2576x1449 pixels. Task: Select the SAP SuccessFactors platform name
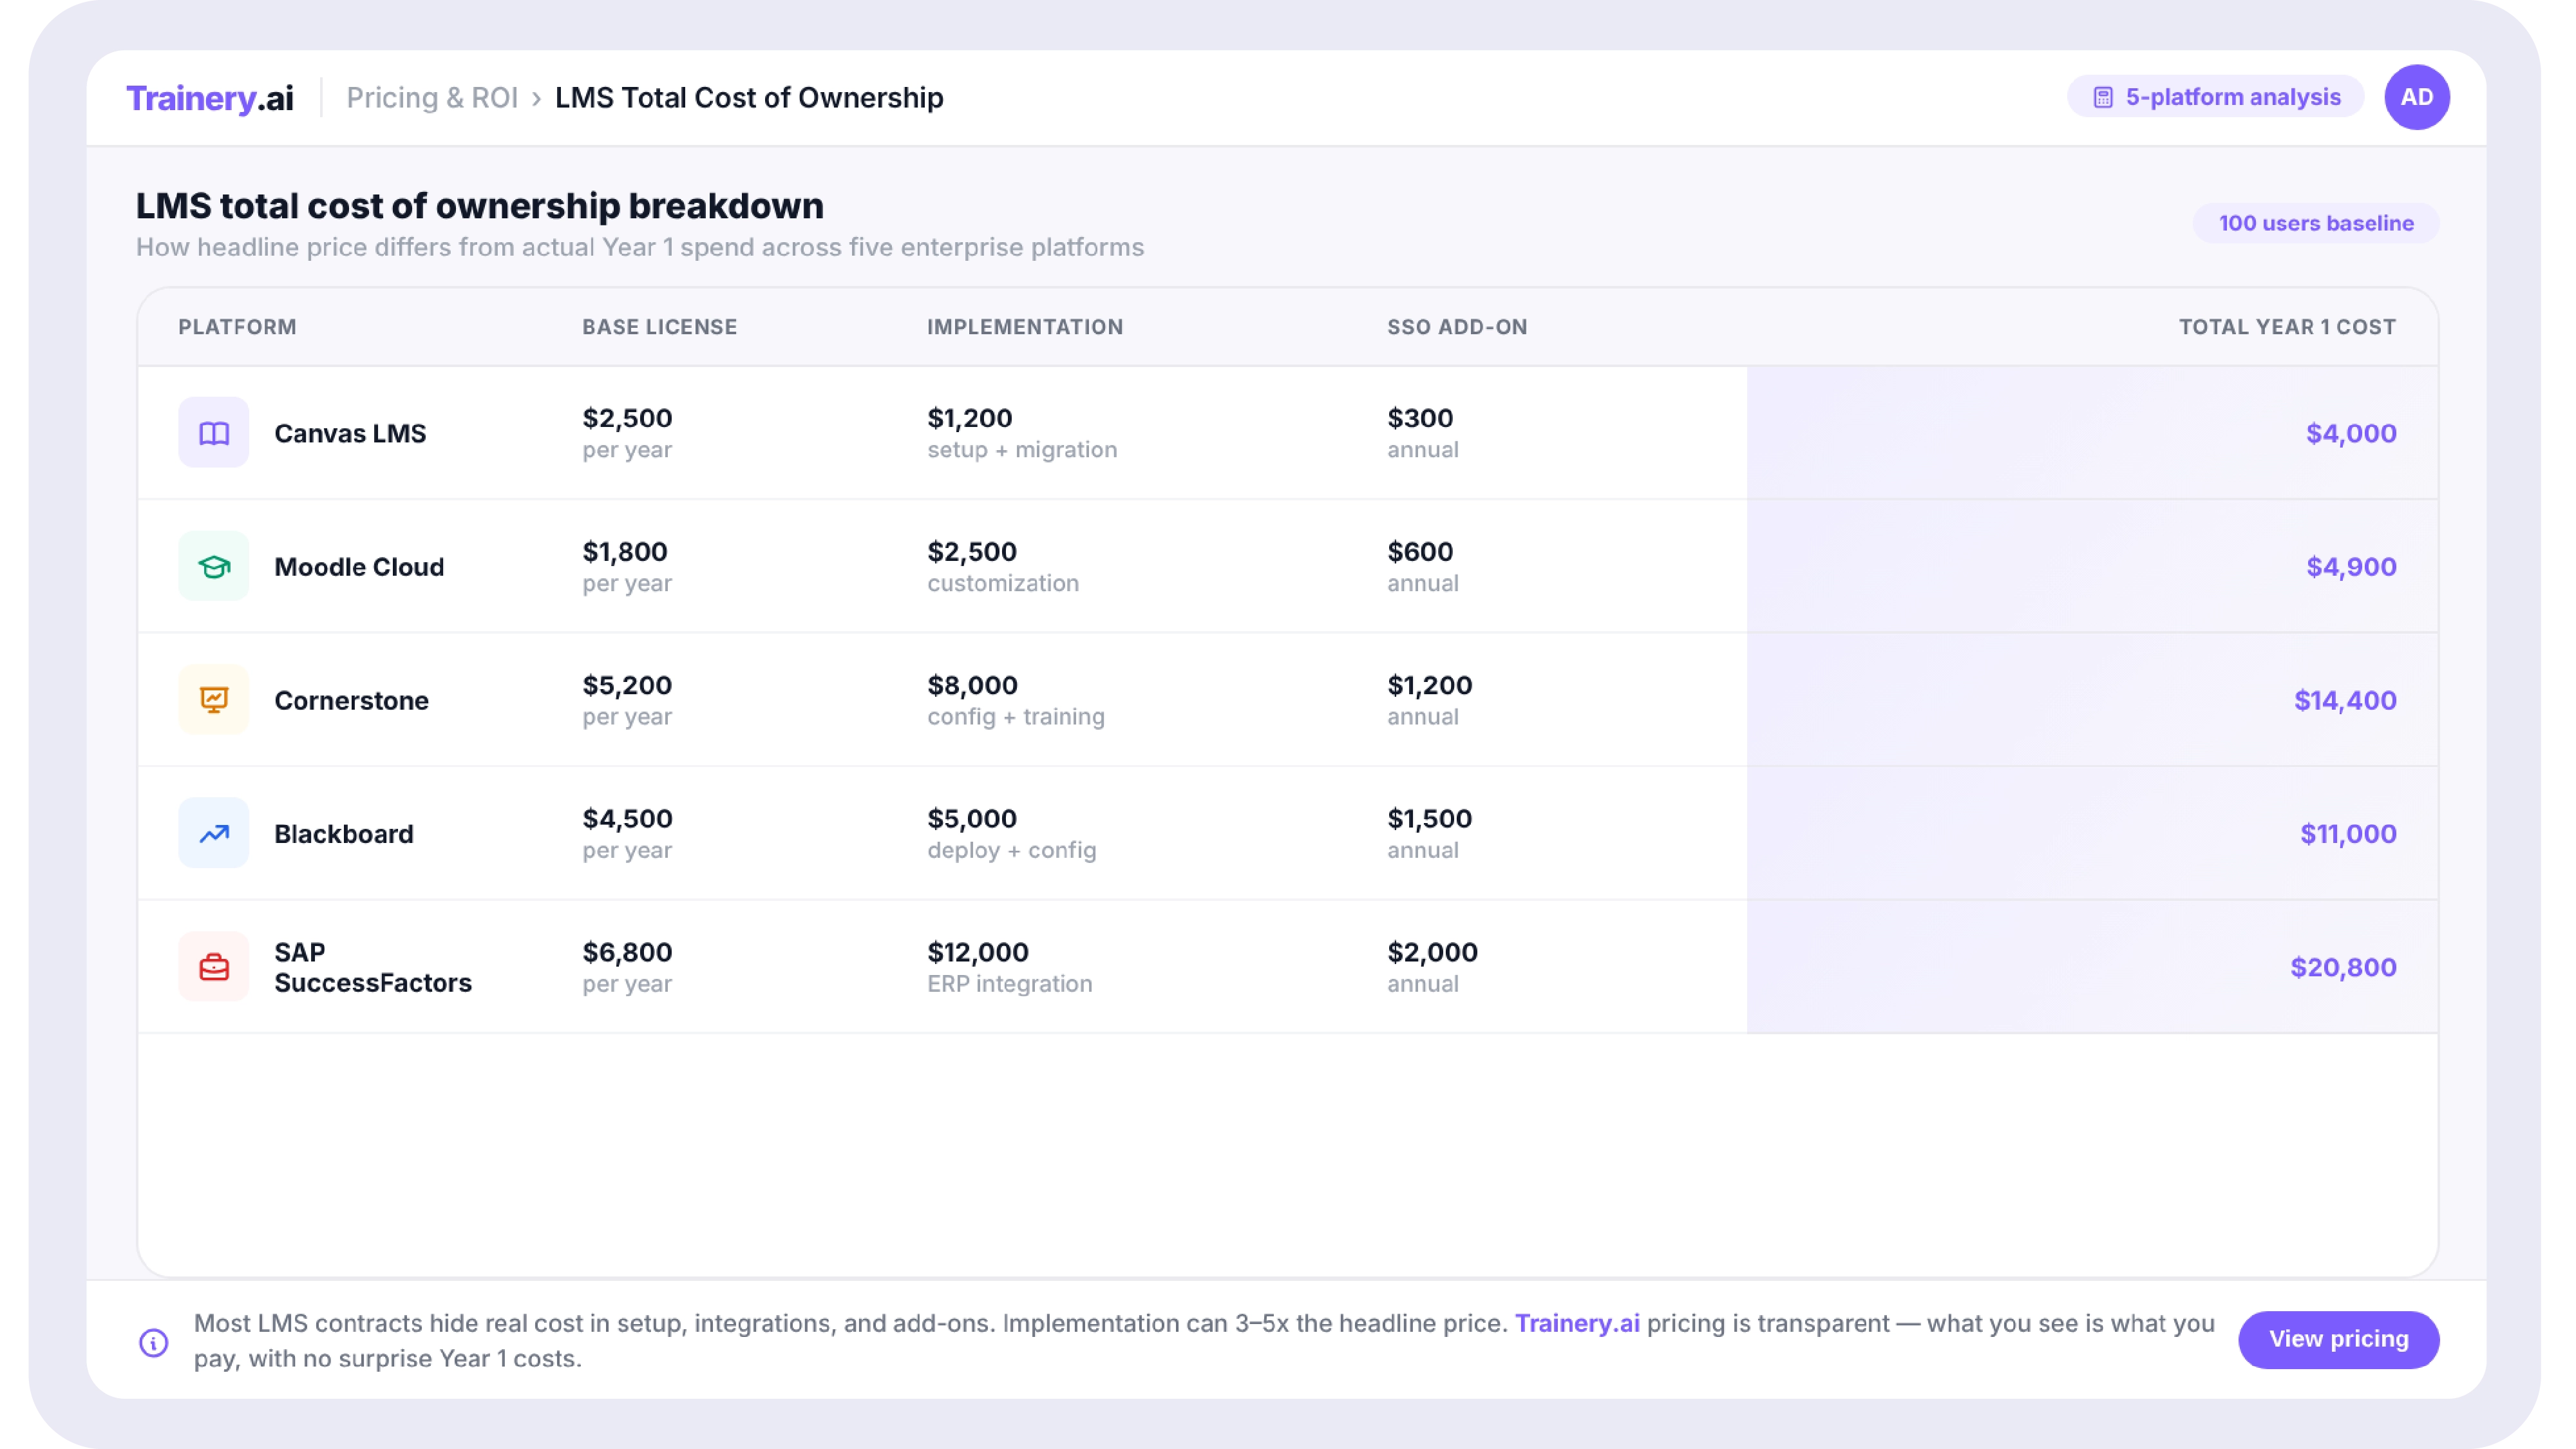pyautogui.click(x=373, y=967)
